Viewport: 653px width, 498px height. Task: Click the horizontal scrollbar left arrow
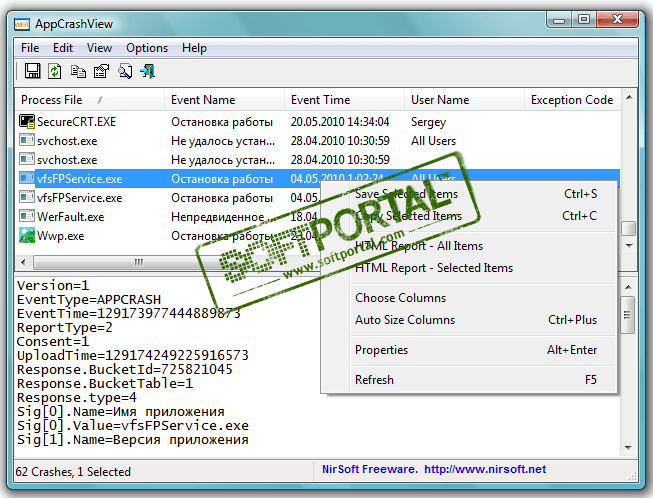point(23,262)
